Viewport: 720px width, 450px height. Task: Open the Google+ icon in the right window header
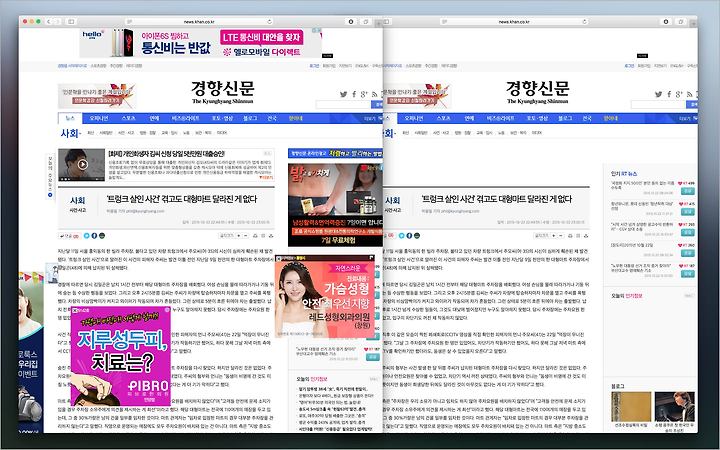679,94
